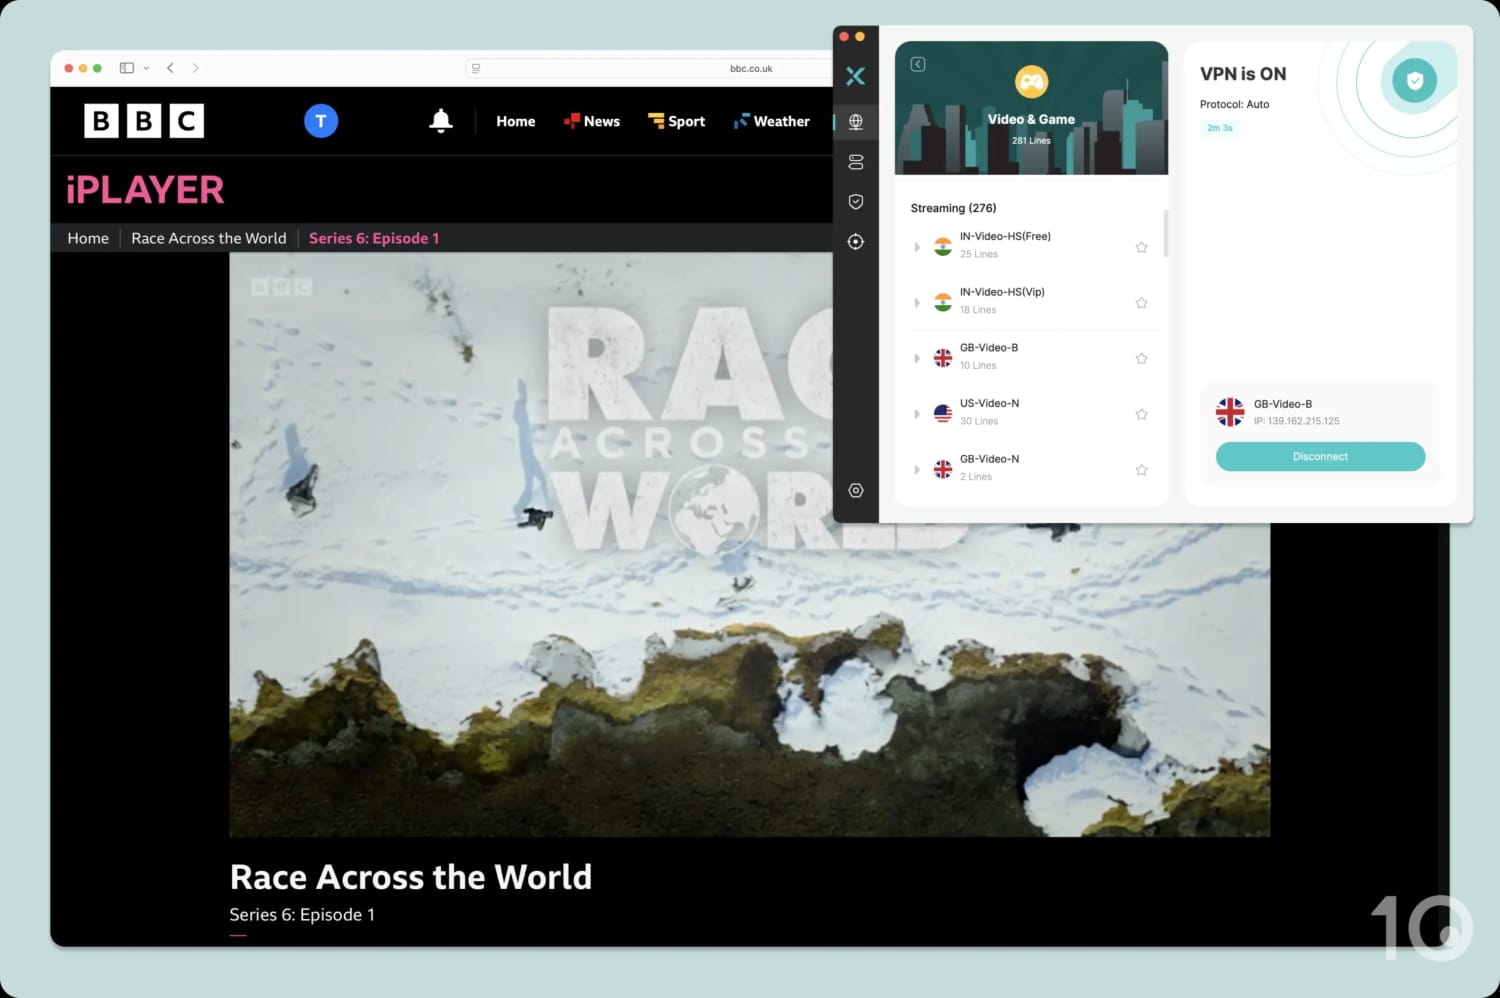Expand GB-Video-B server lines in list
1500x998 pixels.
[x=917, y=358]
